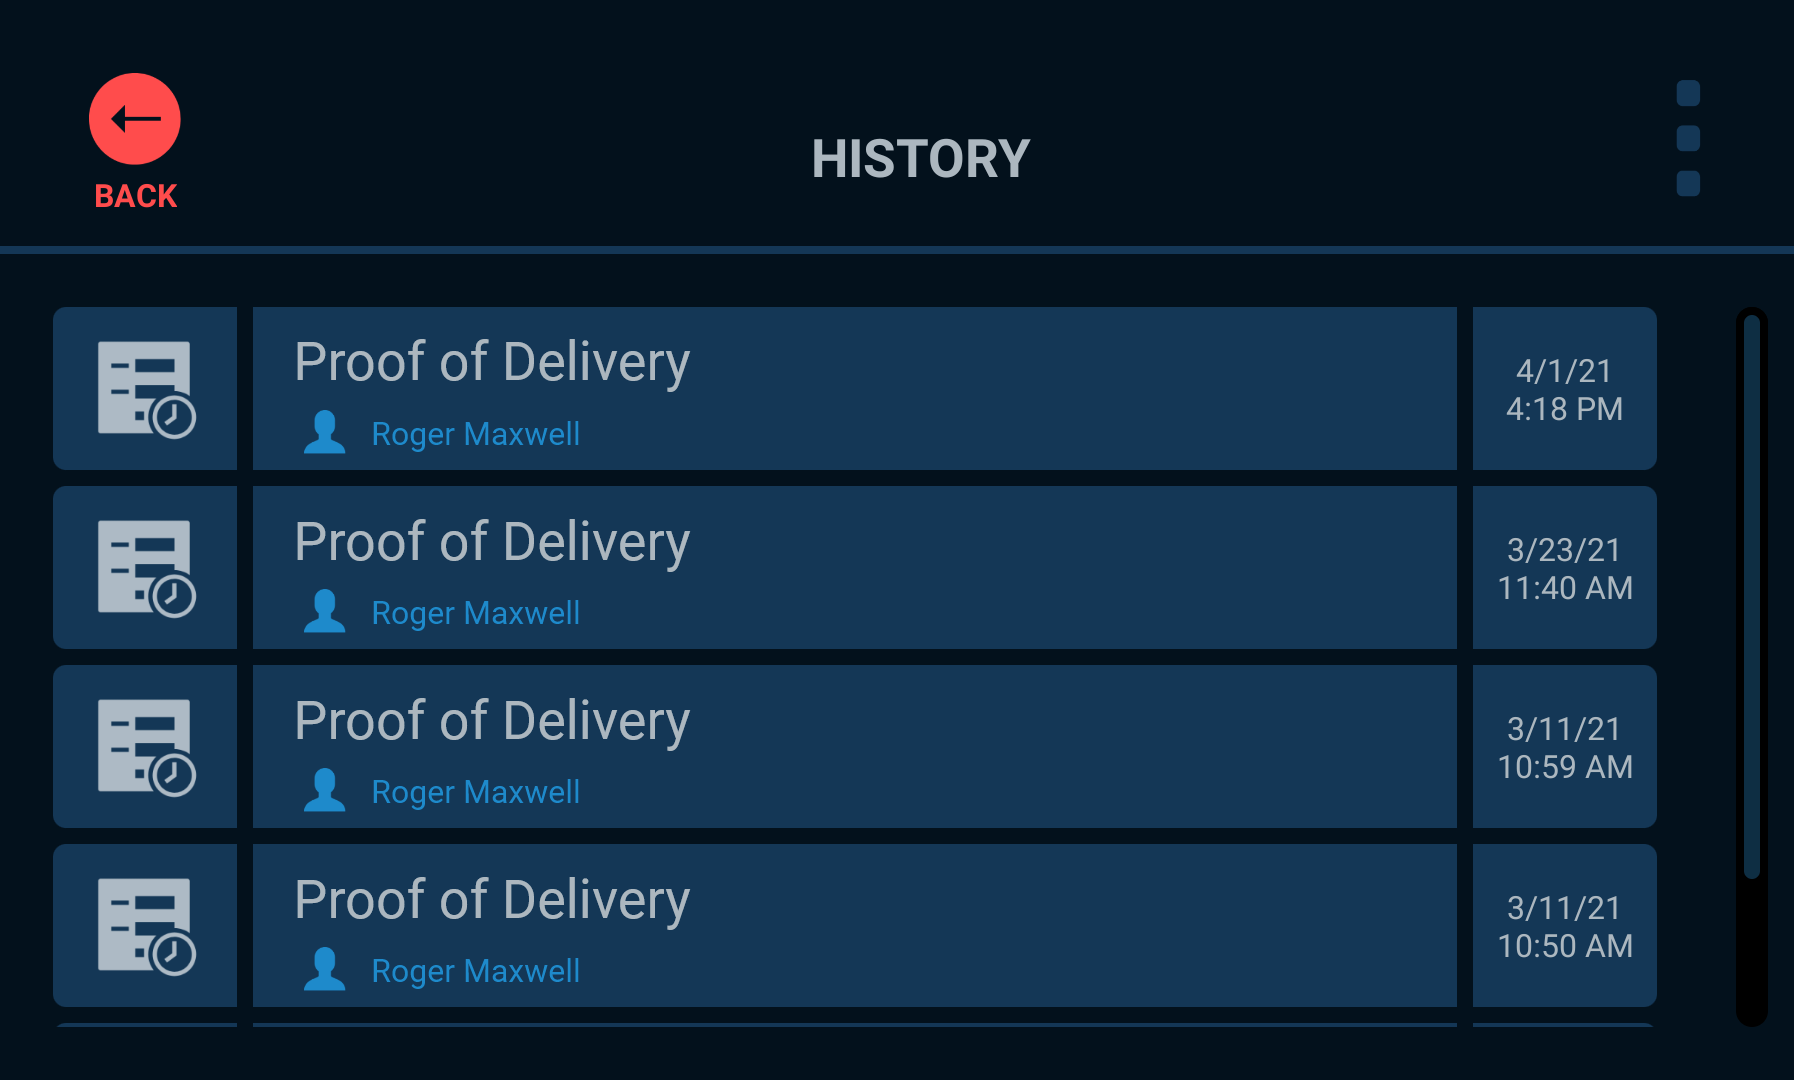The width and height of the screenshot is (1794, 1080).
Task: Click the 3/11/21 10:50 AM timestamp box
Action: pyautogui.click(x=1565, y=925)
